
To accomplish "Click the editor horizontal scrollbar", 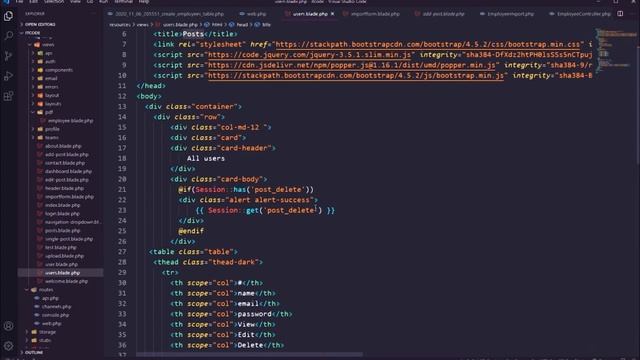I will [249, 354].
